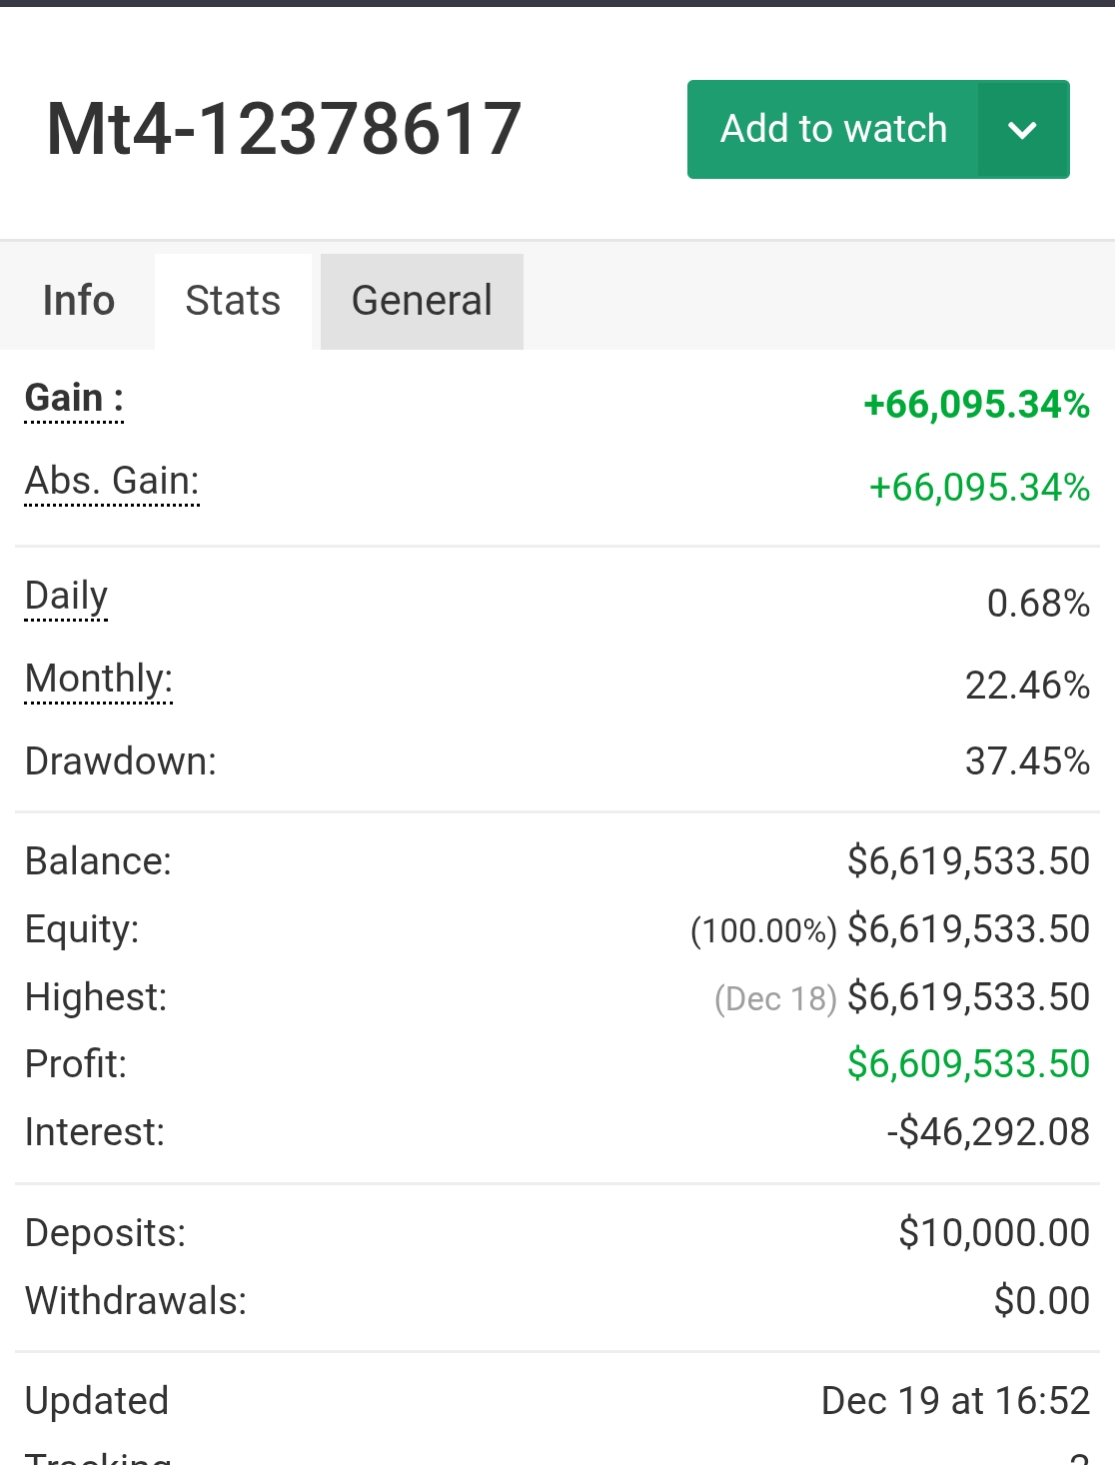Click the Updated date Dec 19 at 16:52
Screen dimensions: 1115x1465
955,1401
